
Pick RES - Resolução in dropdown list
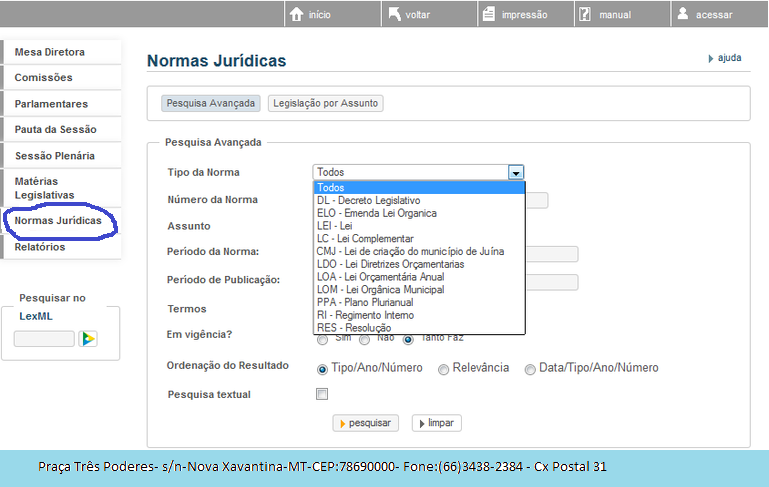coord(354,328)
